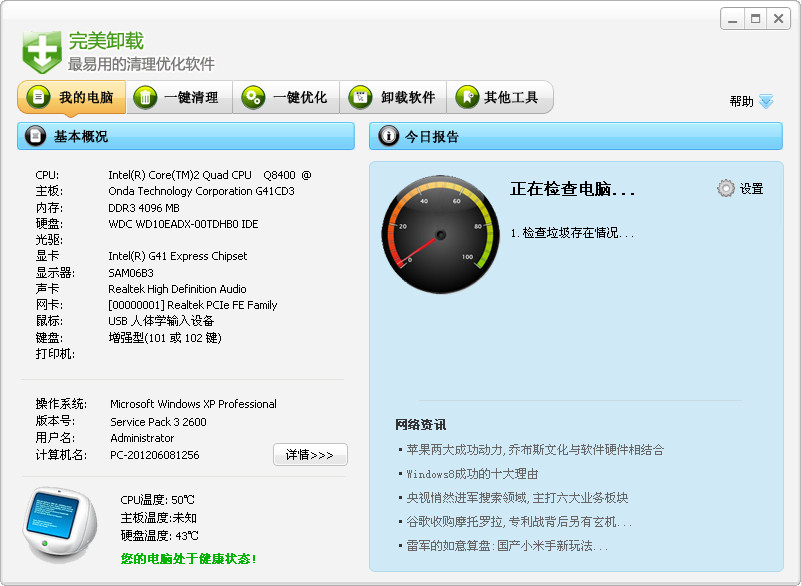Click the 今日报告 panel header

tap(576, 136)
